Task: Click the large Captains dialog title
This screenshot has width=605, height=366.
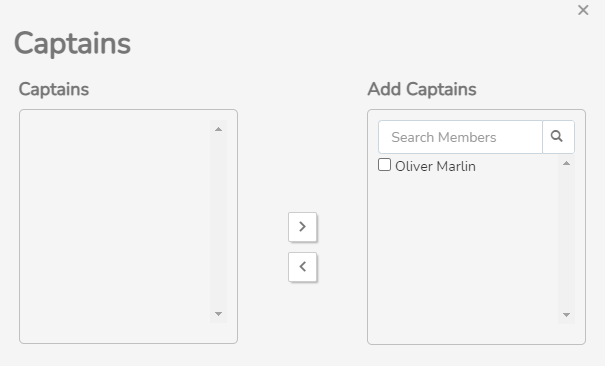Action: (73, 44)
